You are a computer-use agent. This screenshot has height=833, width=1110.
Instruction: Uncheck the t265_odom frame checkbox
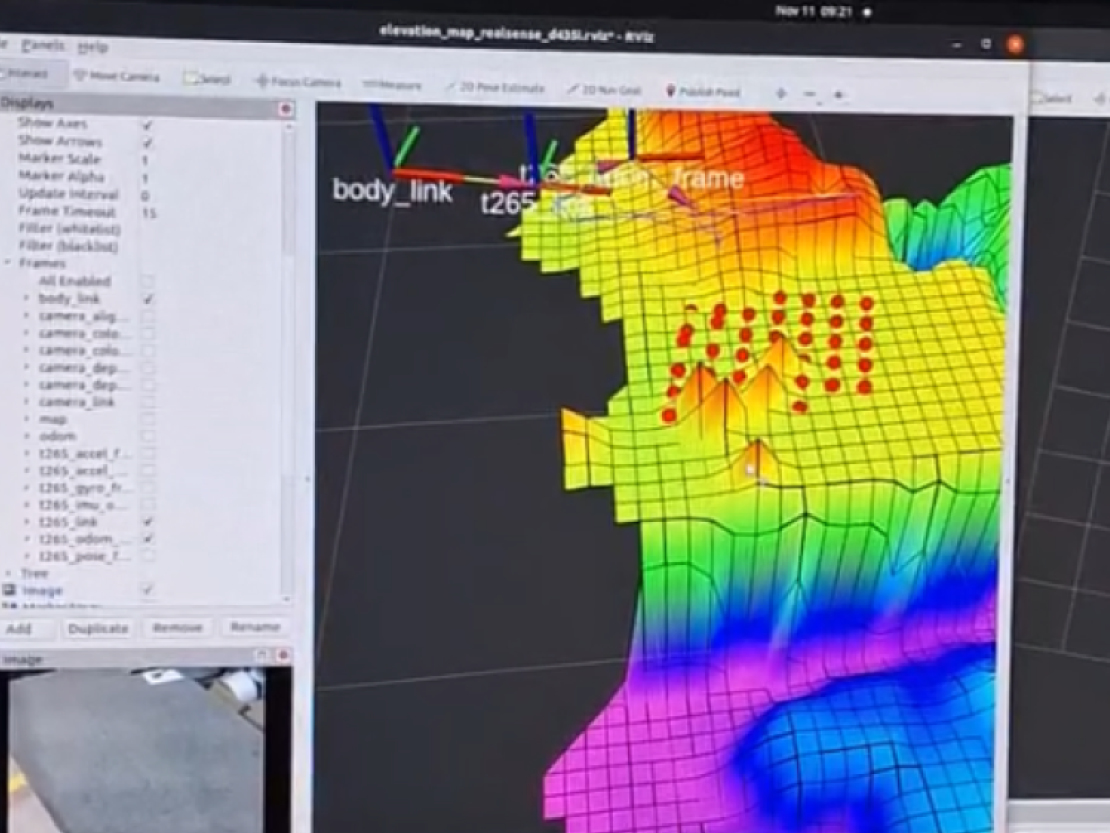pyautogui.click(x=147, y=539)
